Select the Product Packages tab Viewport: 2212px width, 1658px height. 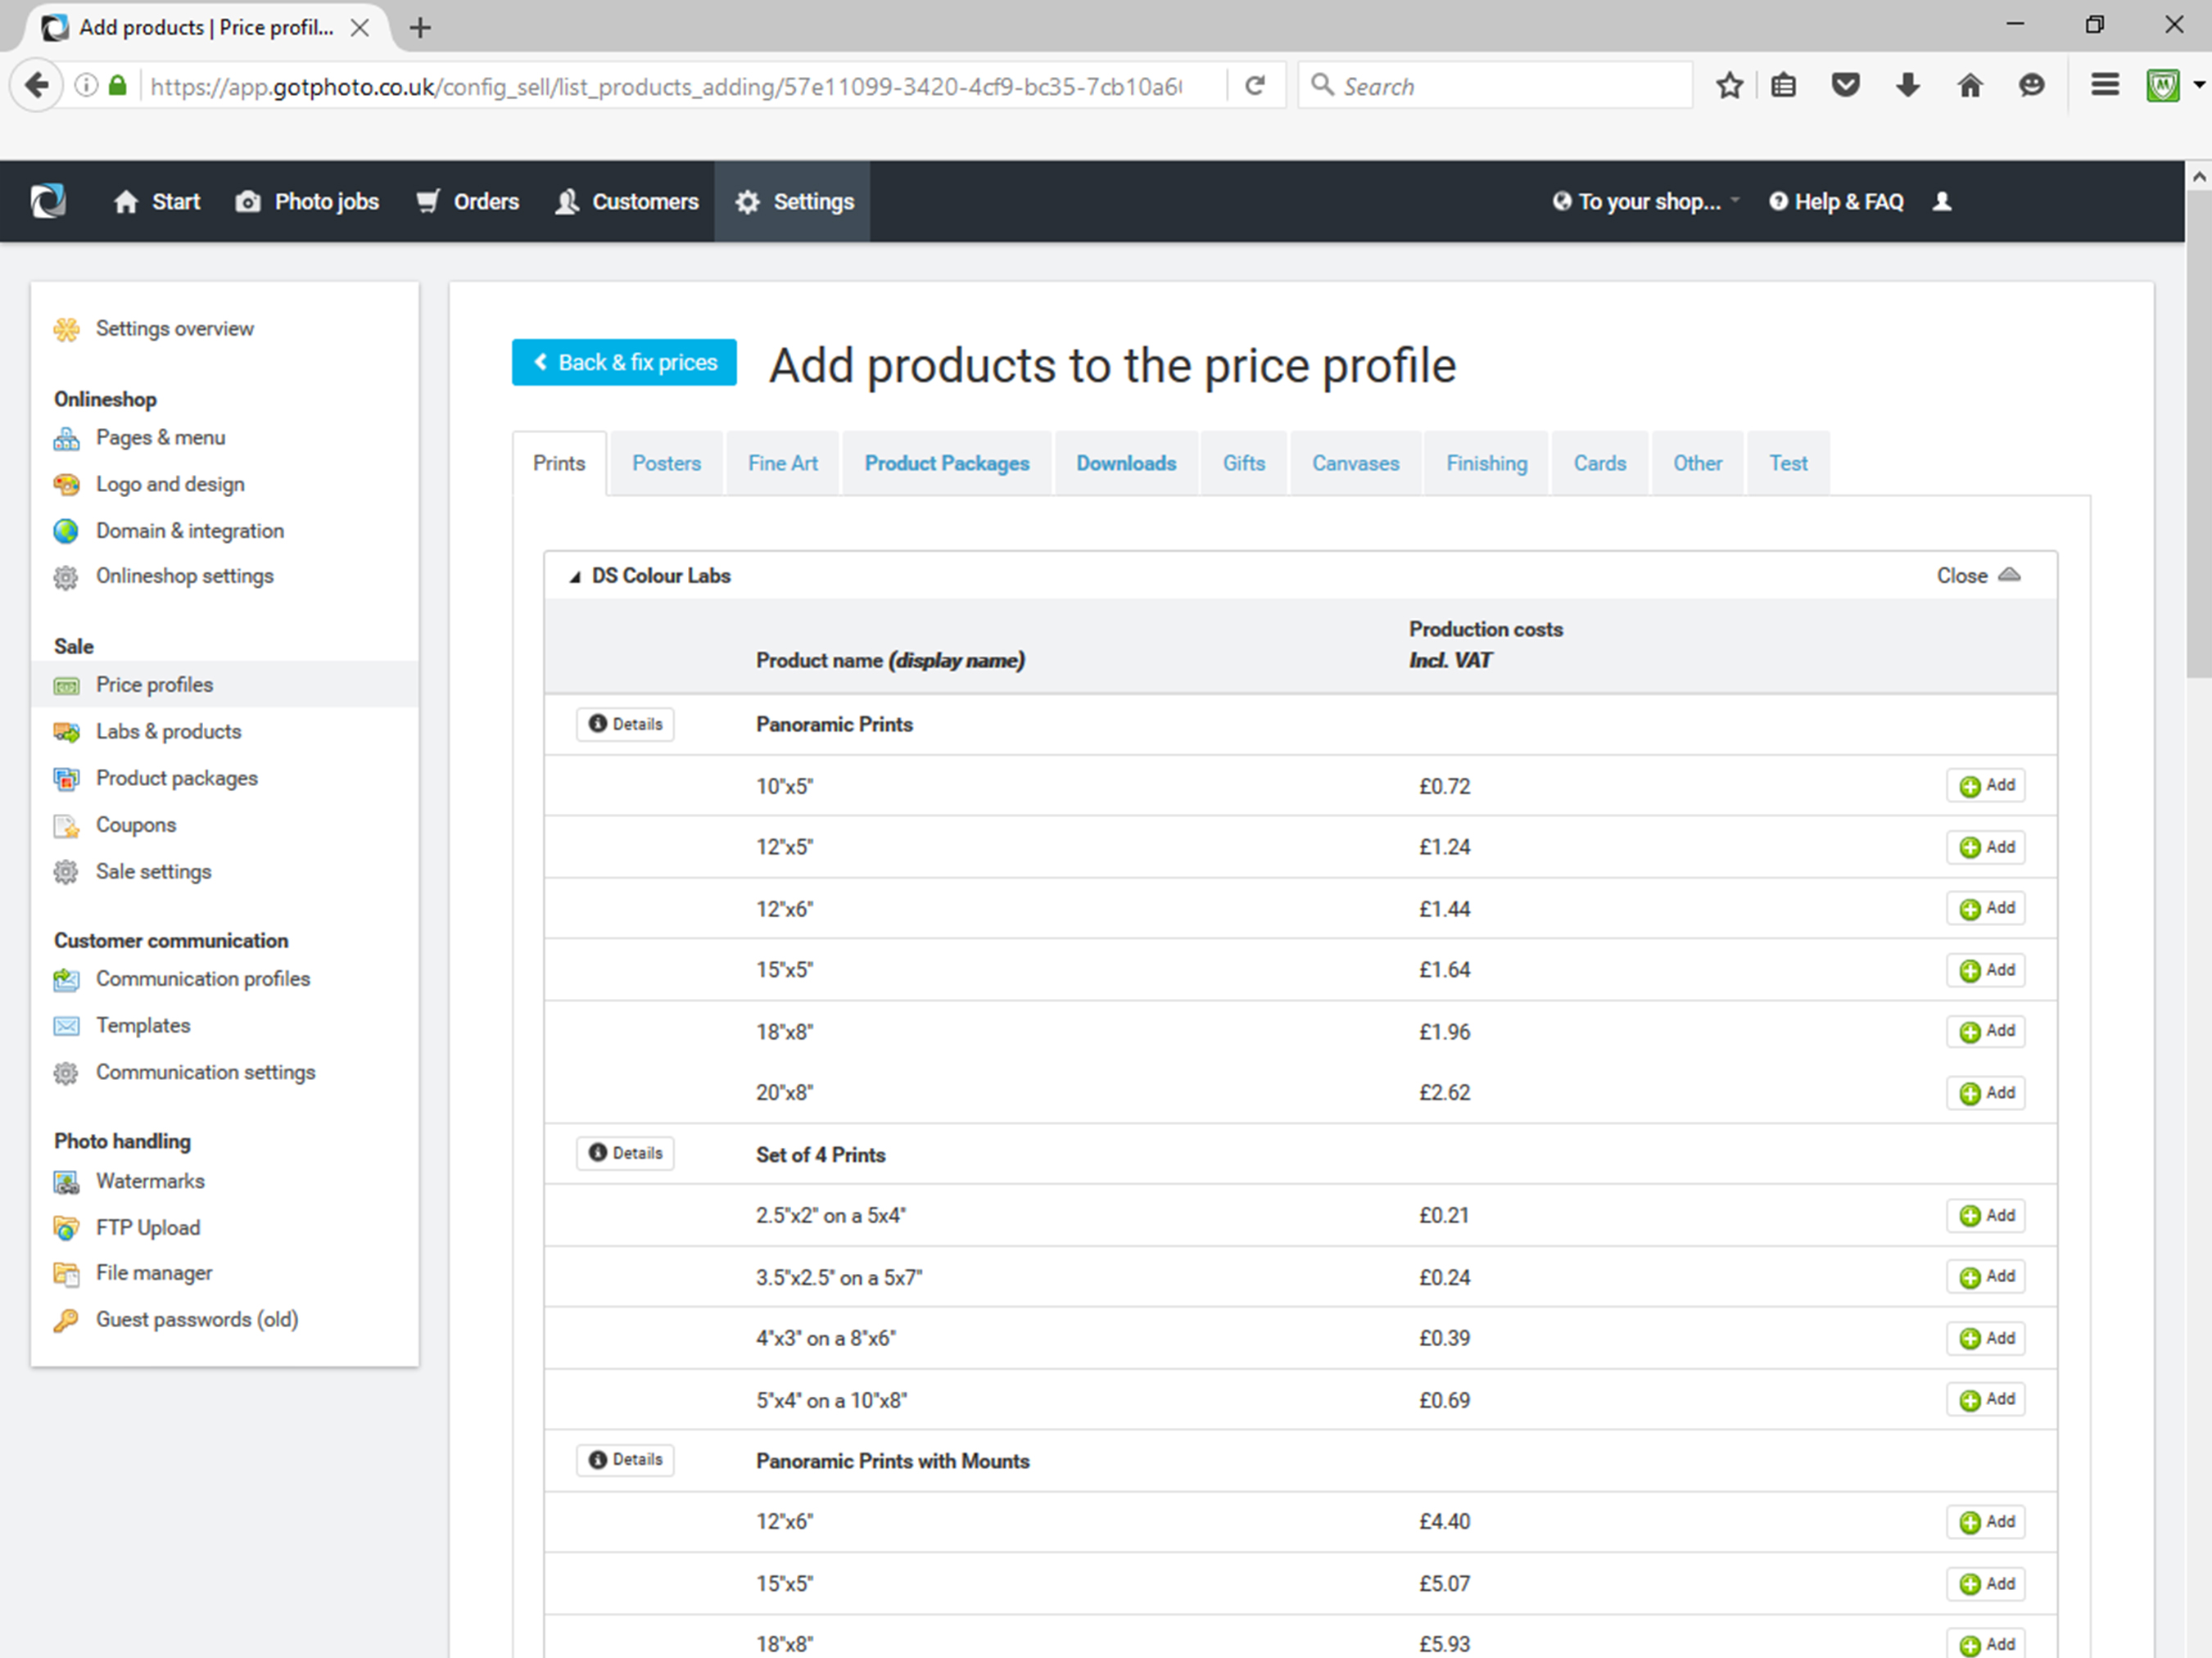(x=948, y=463)
